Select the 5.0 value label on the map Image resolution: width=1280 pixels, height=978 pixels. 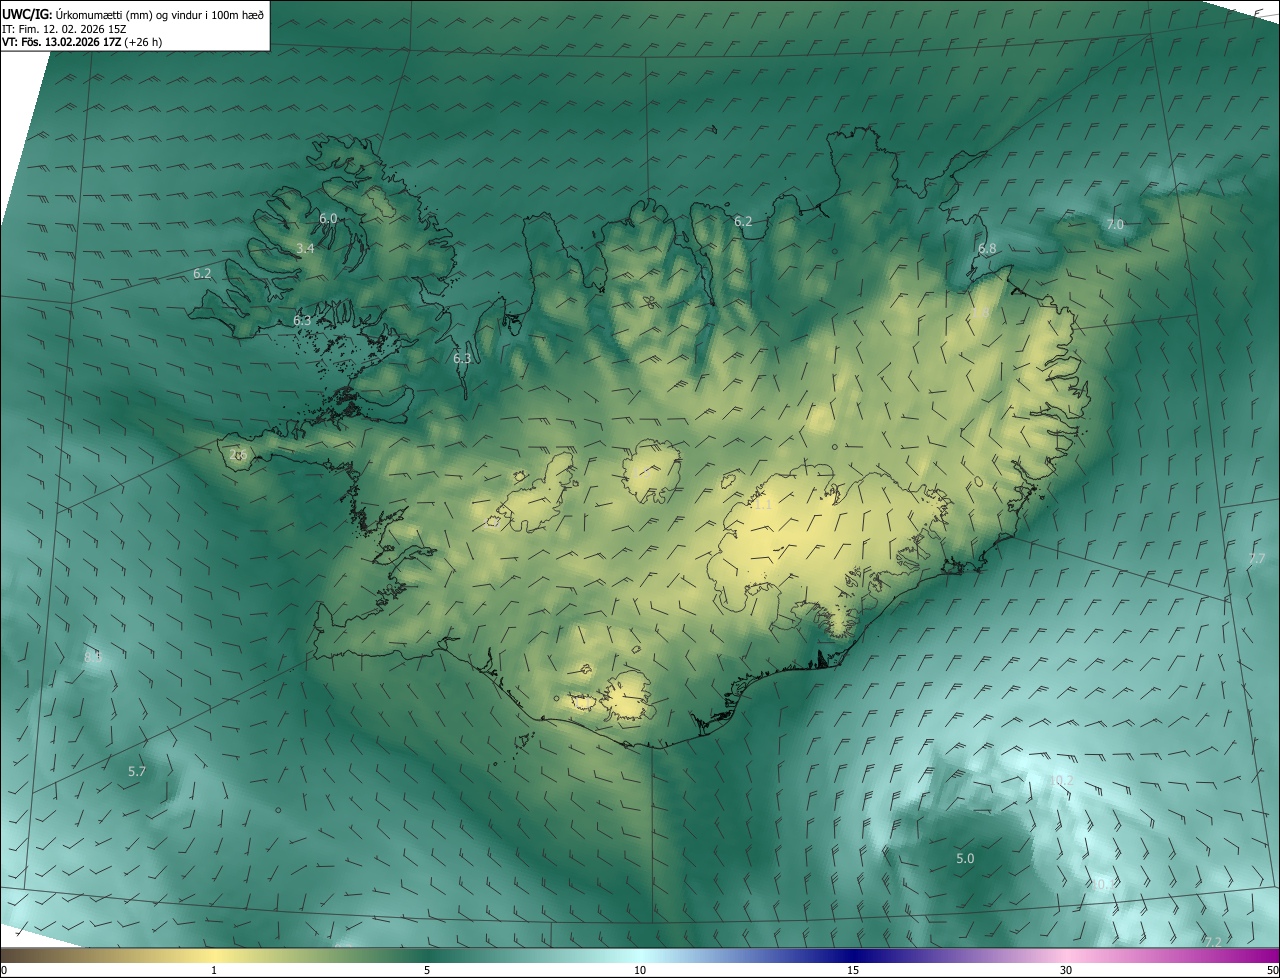[965, 858]
